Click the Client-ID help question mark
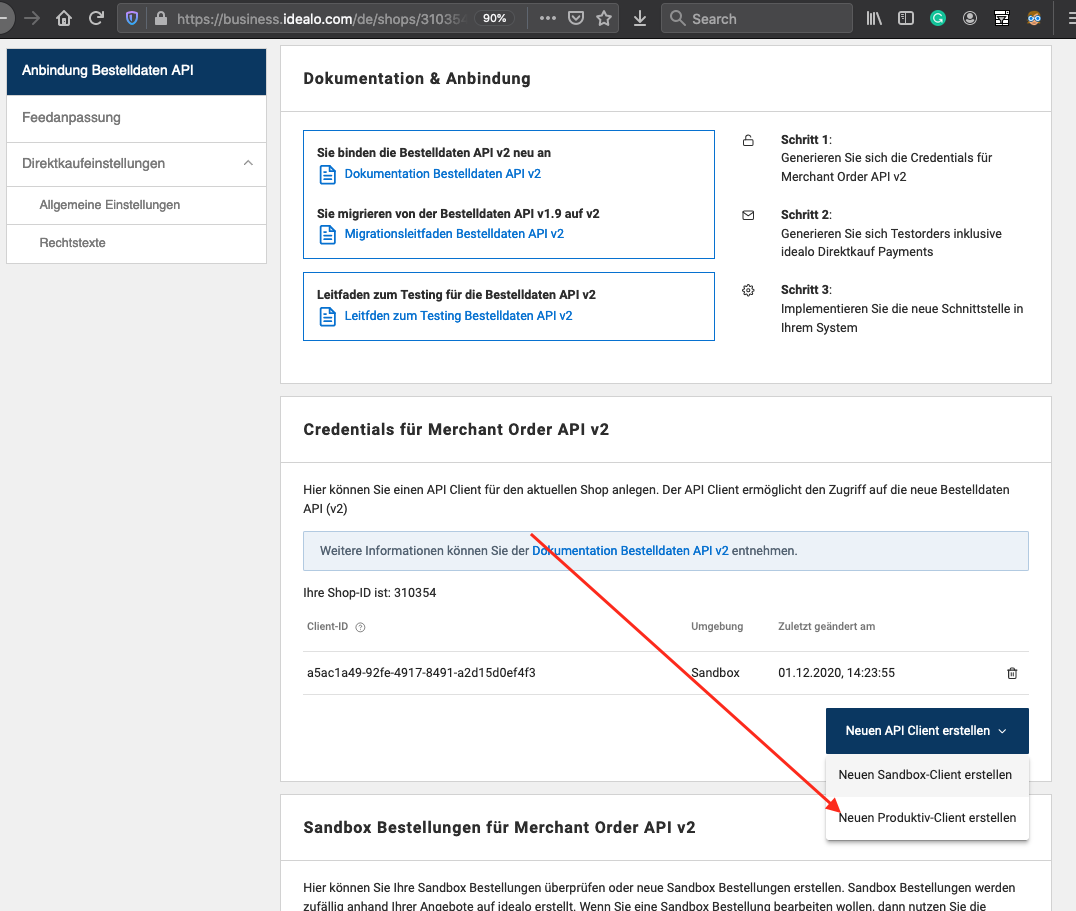The height and width of the screenshot is (911, 1076). click(360, 627)
